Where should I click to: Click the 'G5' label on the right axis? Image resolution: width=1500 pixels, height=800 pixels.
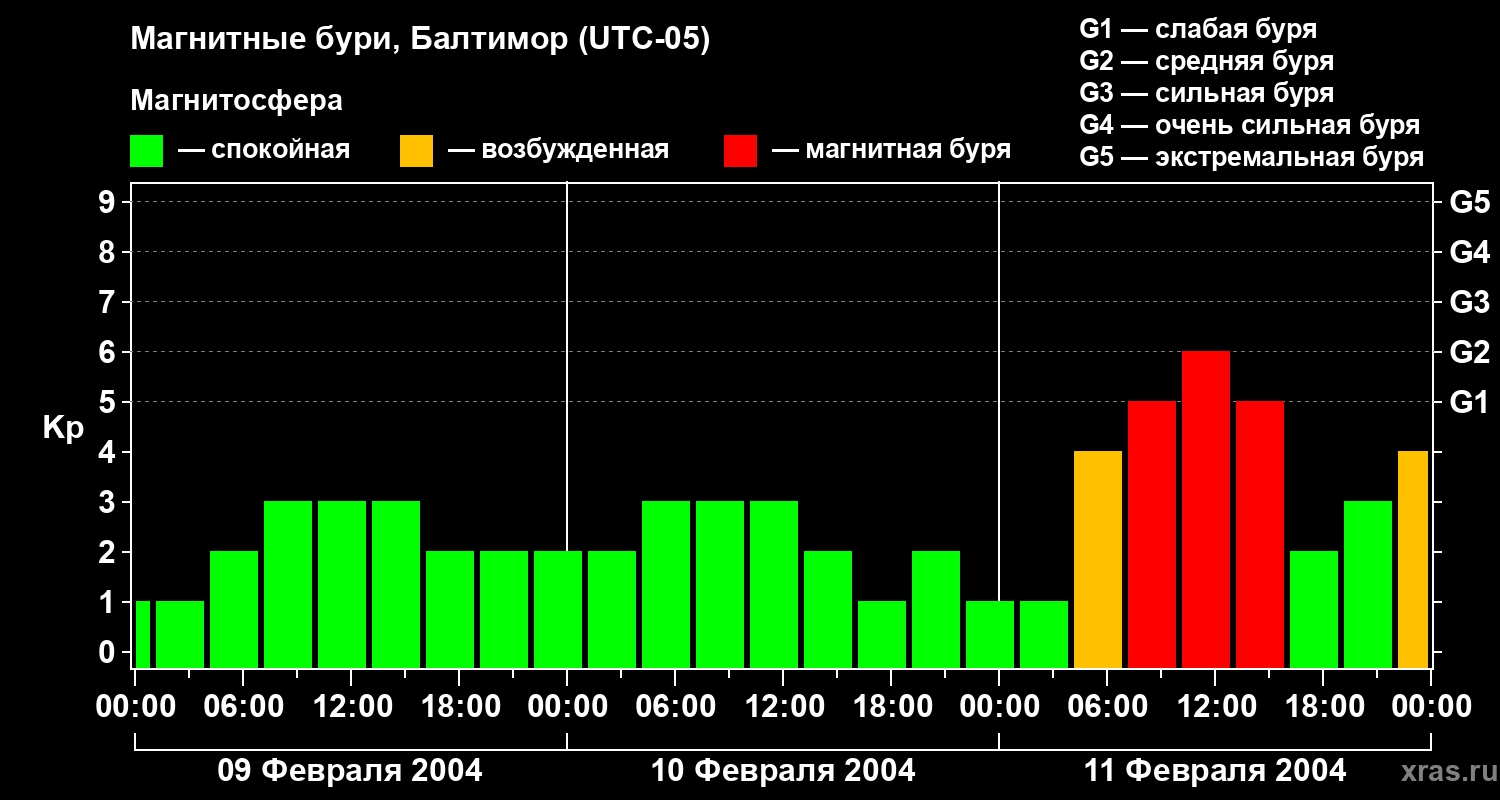click(1469, 203)
